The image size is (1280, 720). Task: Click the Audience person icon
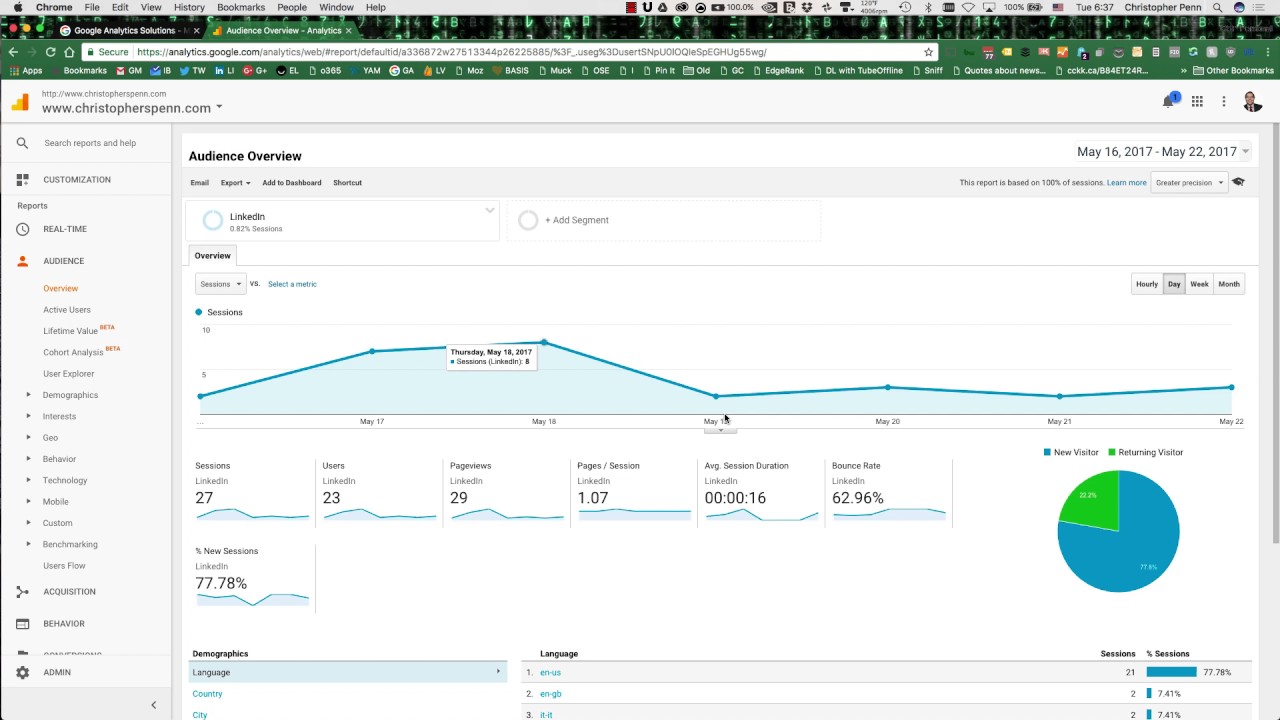(x=22, y=261)
